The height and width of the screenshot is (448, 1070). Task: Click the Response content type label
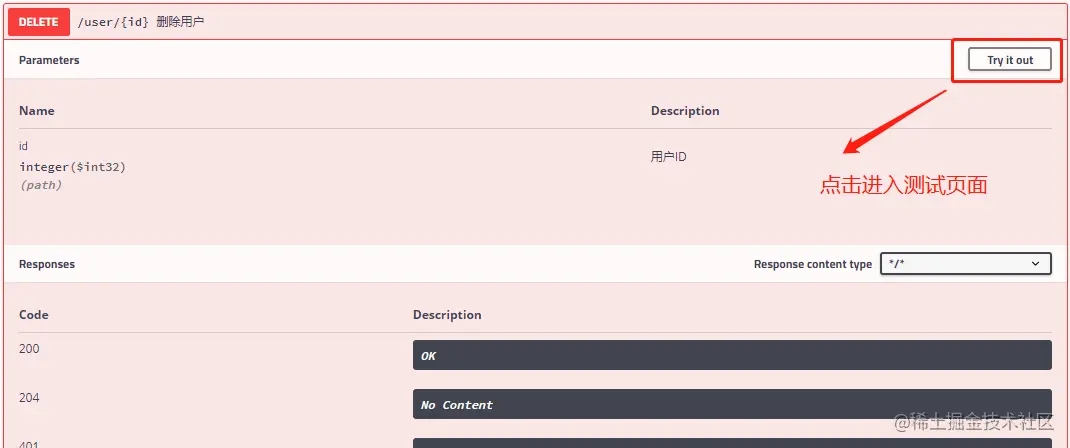(x=813, y=264)
